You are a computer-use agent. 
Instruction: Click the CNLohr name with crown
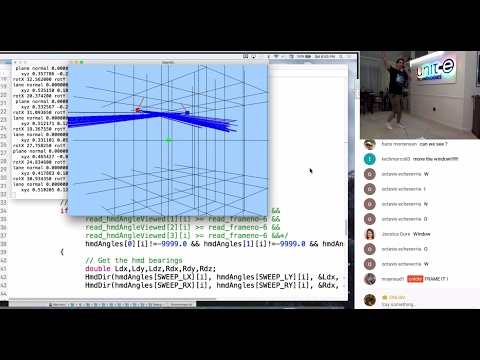coord(394,297)
